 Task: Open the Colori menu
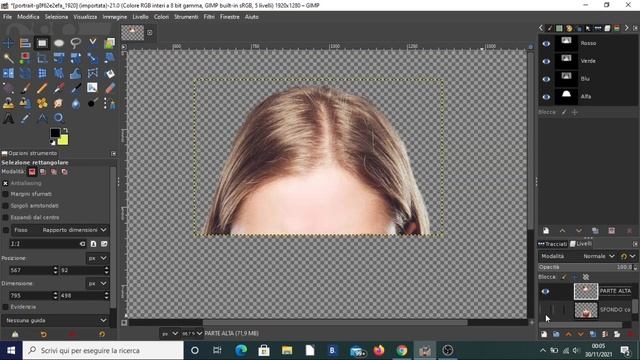click(x=161, y=17)
